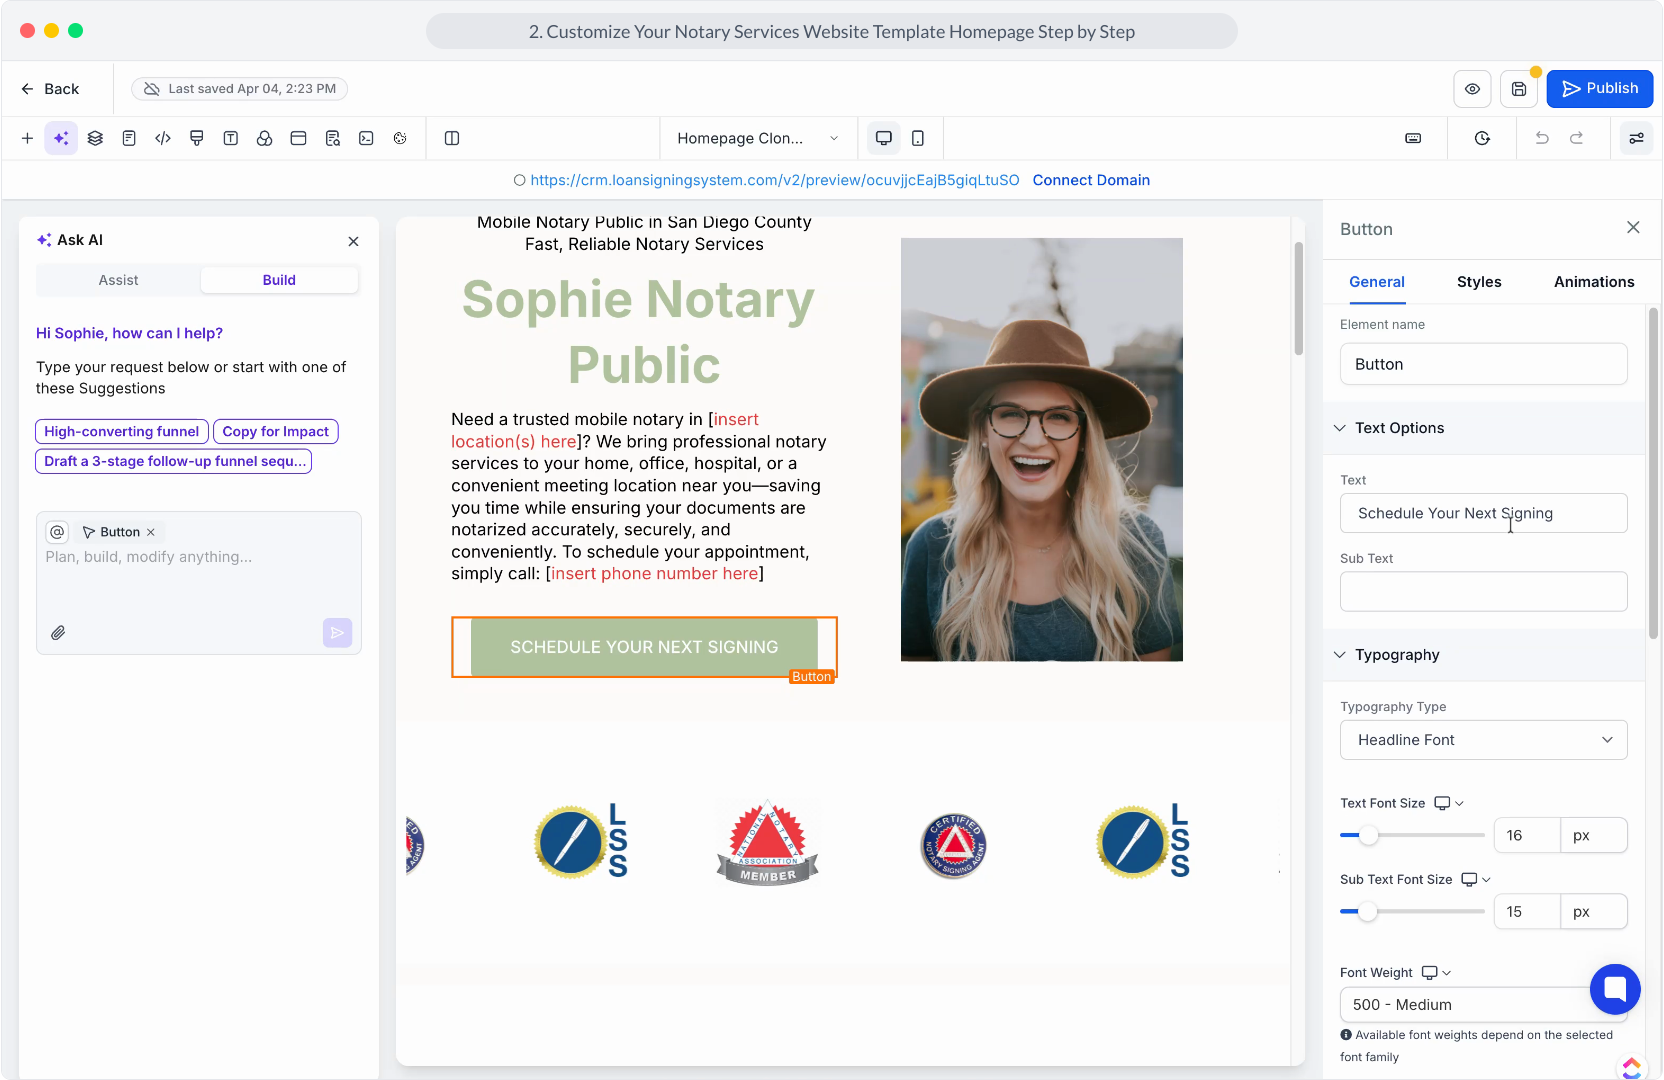Open the Layers panel icon
The width and height of the screenshot is (1664, 1080).
point(95,138)
